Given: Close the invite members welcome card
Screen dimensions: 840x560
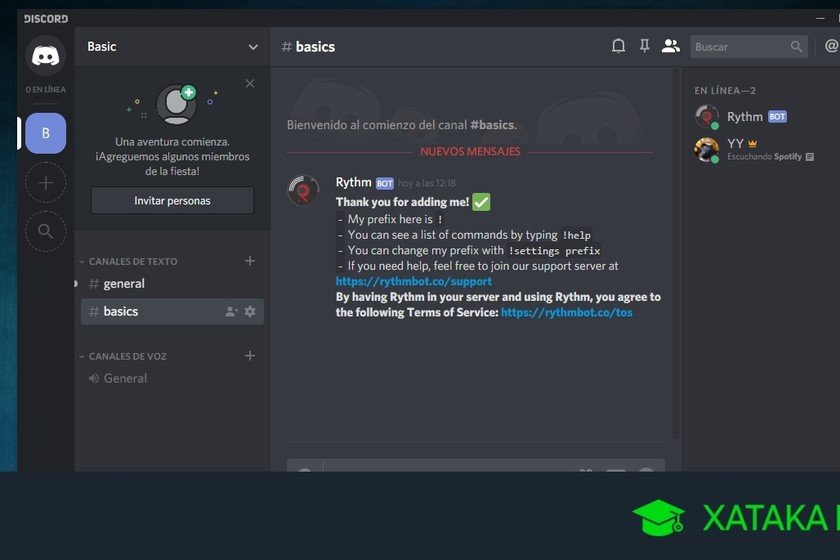Looking at the screenshot, I should 250,83.
